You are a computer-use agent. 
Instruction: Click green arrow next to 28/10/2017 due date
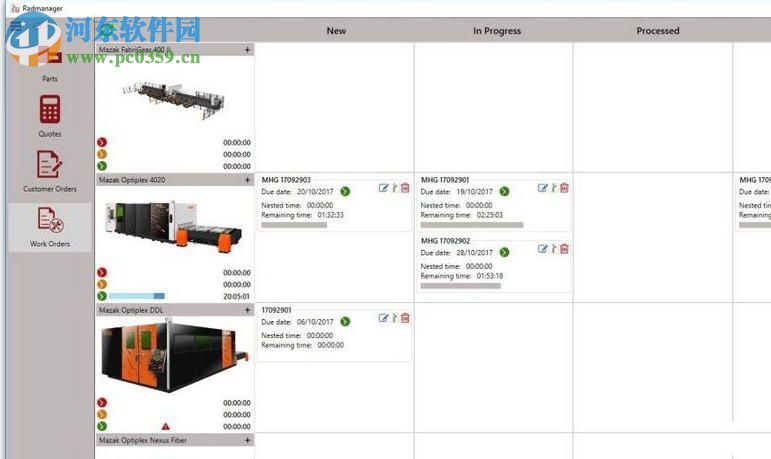click(x=504, y=252)
